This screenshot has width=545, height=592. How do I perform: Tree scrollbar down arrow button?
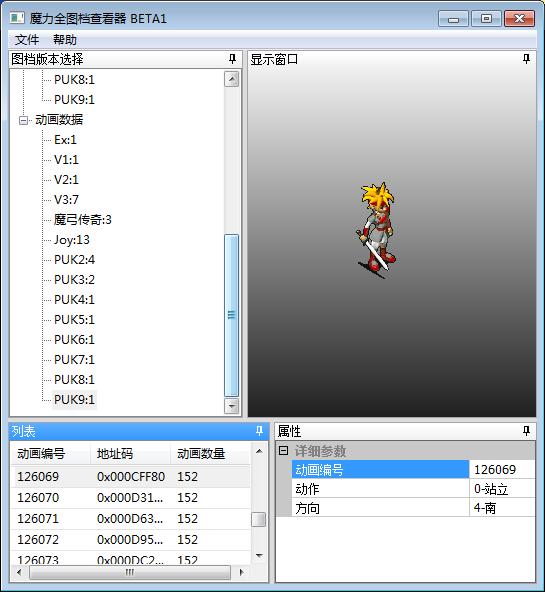[231, 406]
